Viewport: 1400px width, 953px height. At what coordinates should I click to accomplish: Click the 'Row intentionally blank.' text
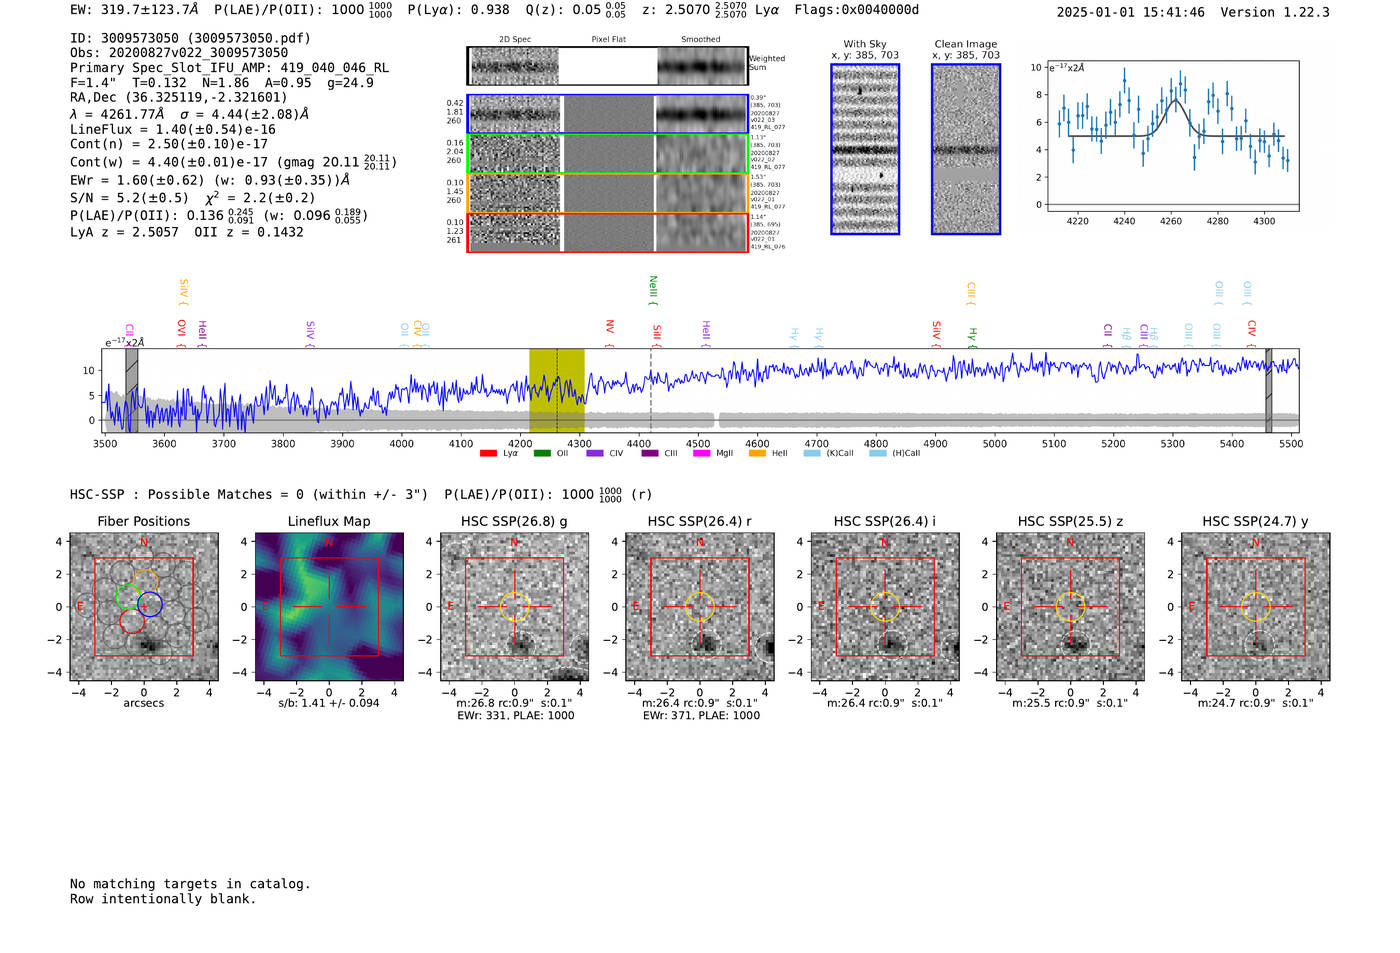163,899
